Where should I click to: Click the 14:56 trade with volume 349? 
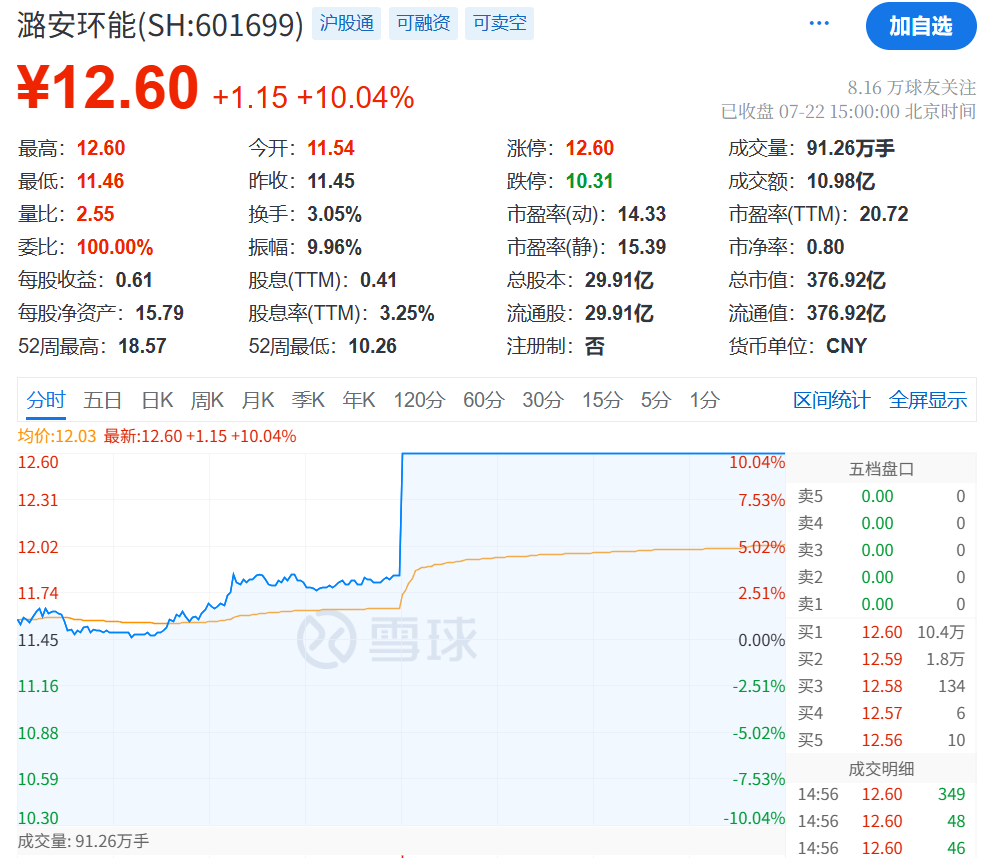pos(881,795)
